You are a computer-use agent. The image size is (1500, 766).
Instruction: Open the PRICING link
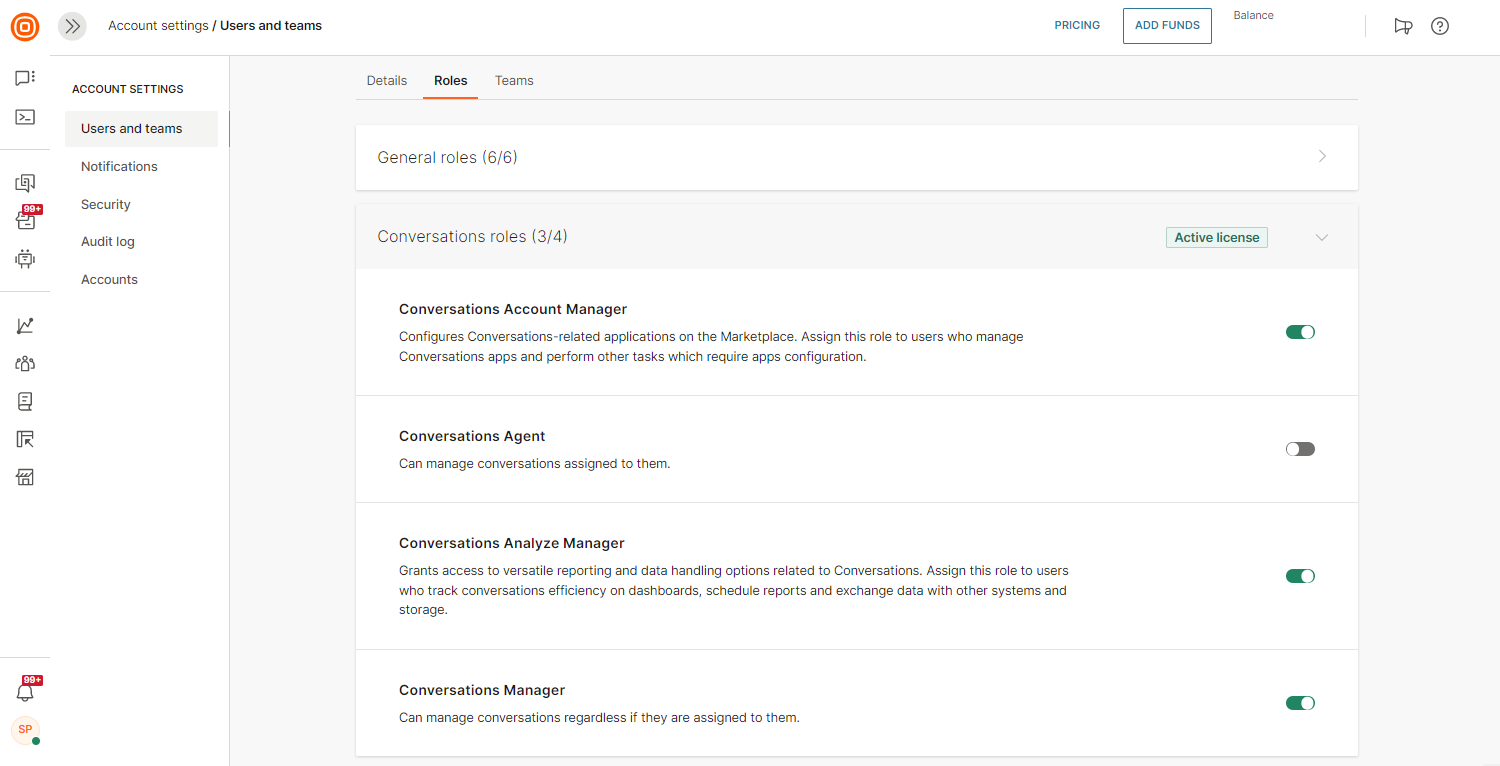click(x=1077, y=26)
